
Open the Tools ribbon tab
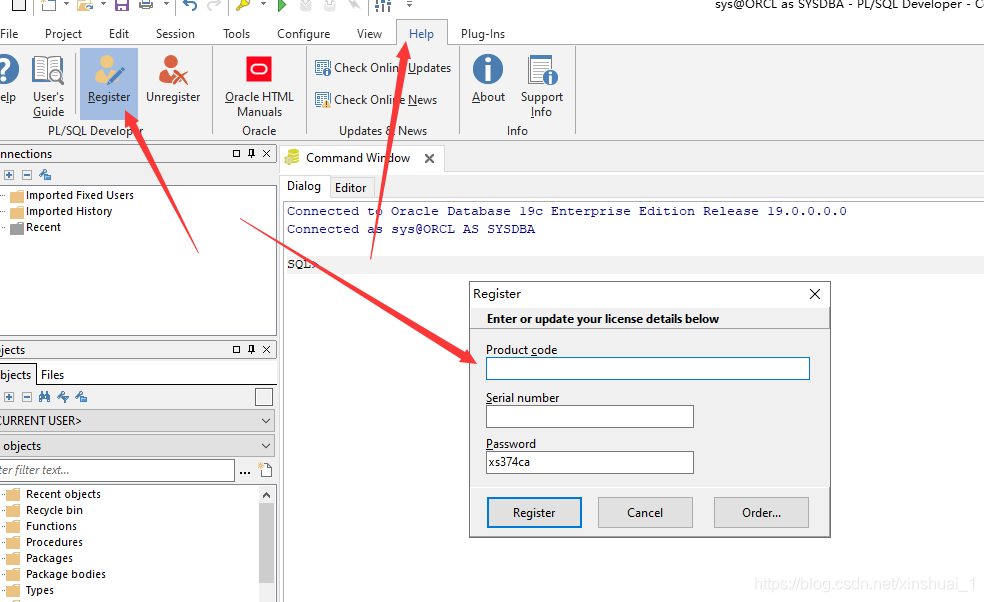pyautogui.click(x=236, y=34)
